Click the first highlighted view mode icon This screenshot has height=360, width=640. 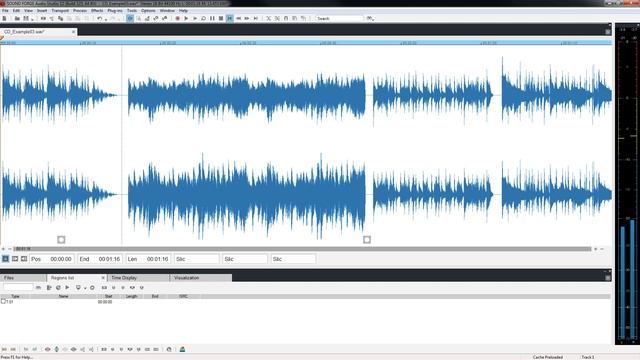[6, 259]
